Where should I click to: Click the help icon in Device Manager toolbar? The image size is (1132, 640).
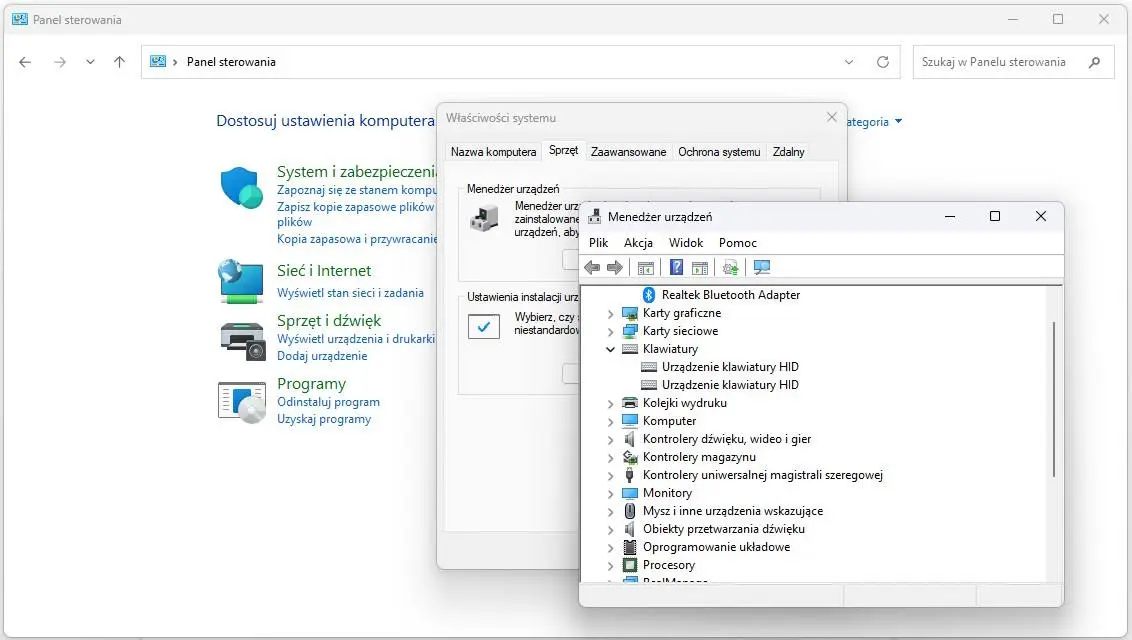coord(677,267)
